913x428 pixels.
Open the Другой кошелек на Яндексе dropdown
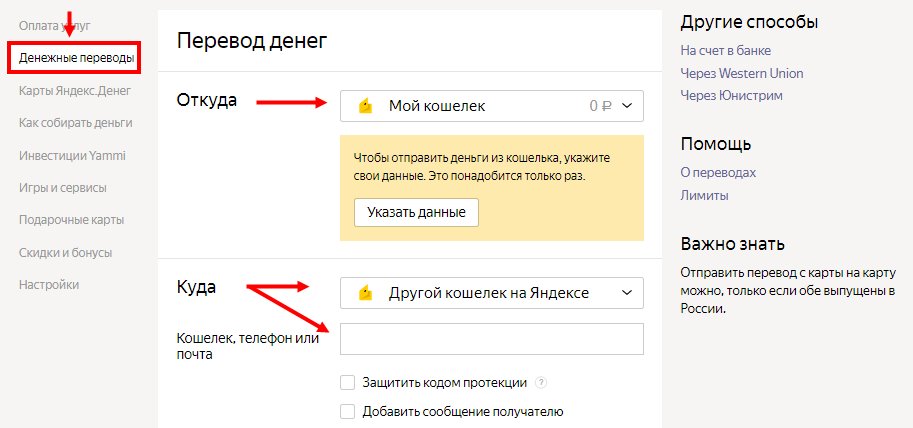tap(491, 293)
